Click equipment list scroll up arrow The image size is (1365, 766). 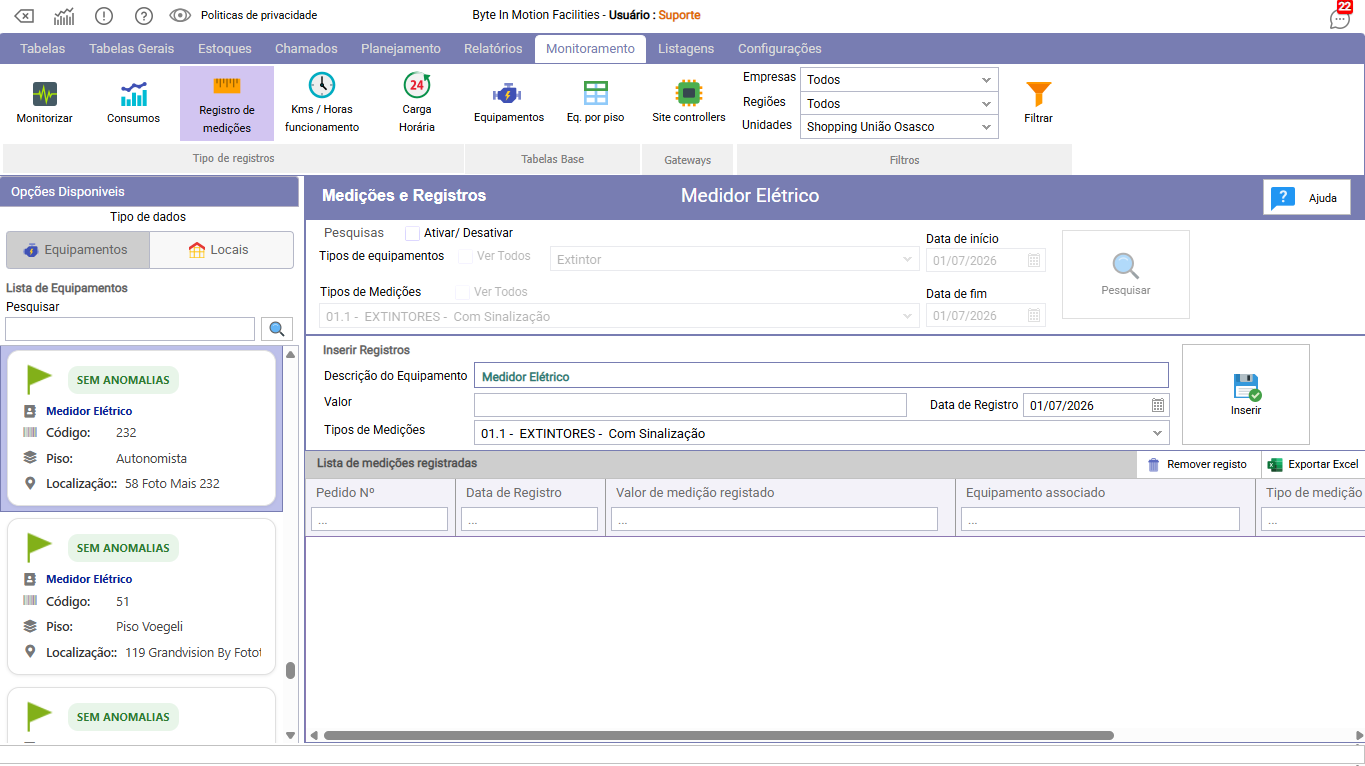click(291, 354)
